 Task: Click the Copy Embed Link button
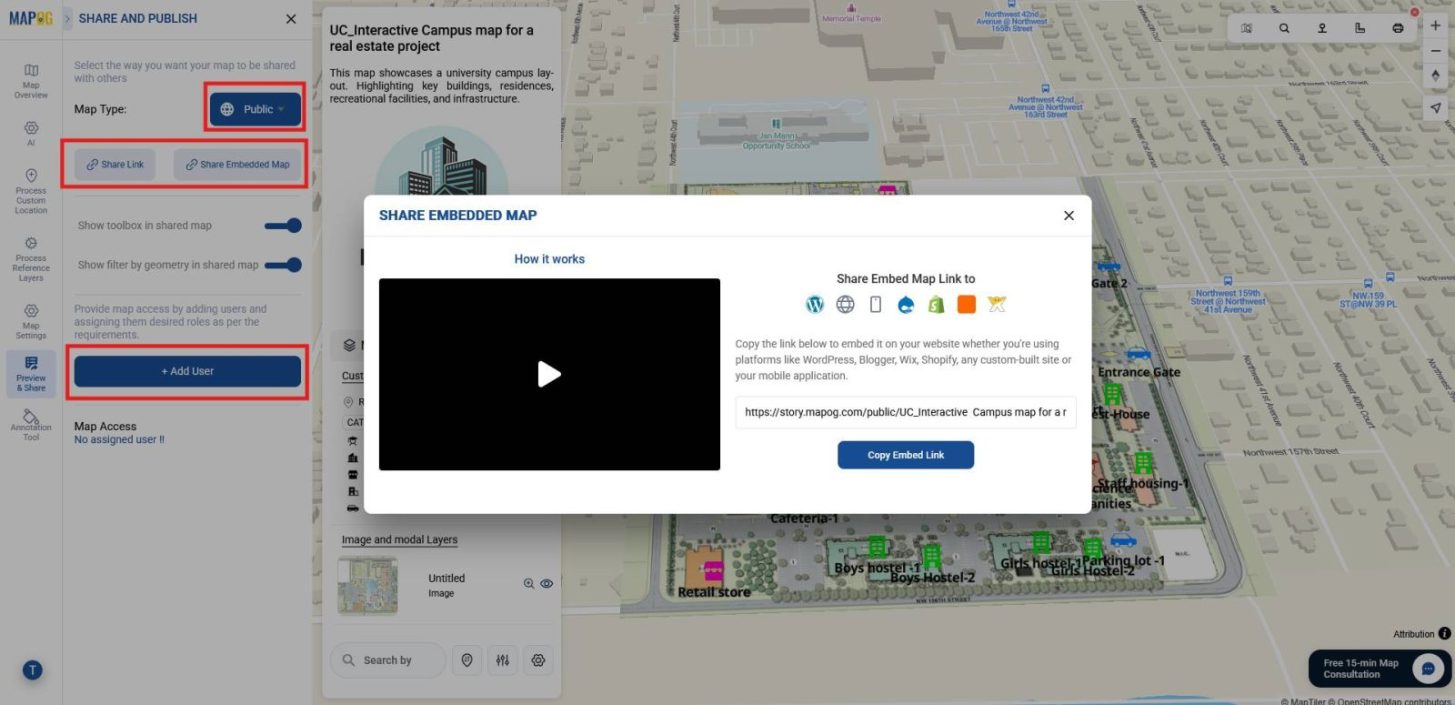tap(905, 455)
